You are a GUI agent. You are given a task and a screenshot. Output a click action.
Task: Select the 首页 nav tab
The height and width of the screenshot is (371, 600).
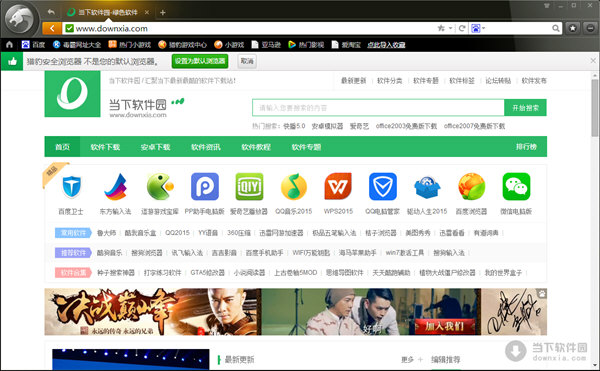[62, 147]
